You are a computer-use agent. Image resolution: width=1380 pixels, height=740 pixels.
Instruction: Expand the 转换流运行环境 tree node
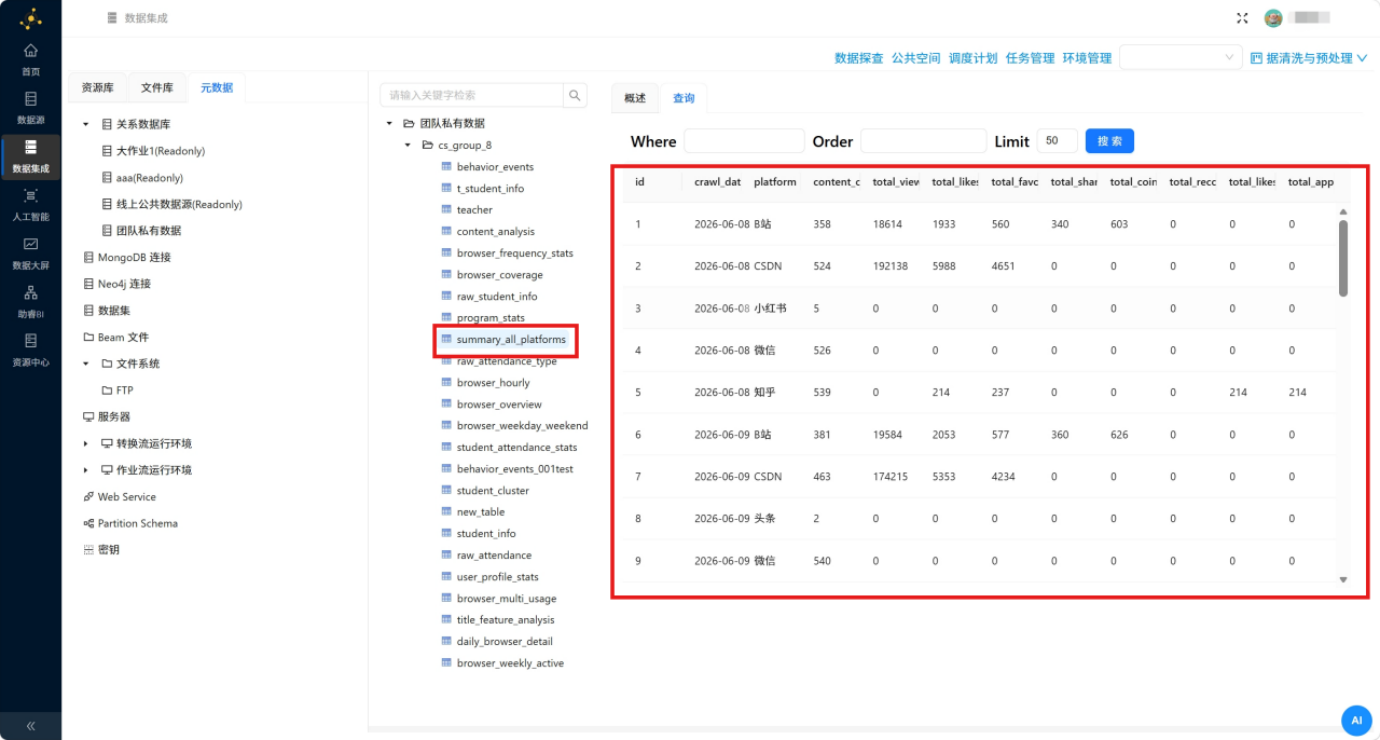(86, 444)
